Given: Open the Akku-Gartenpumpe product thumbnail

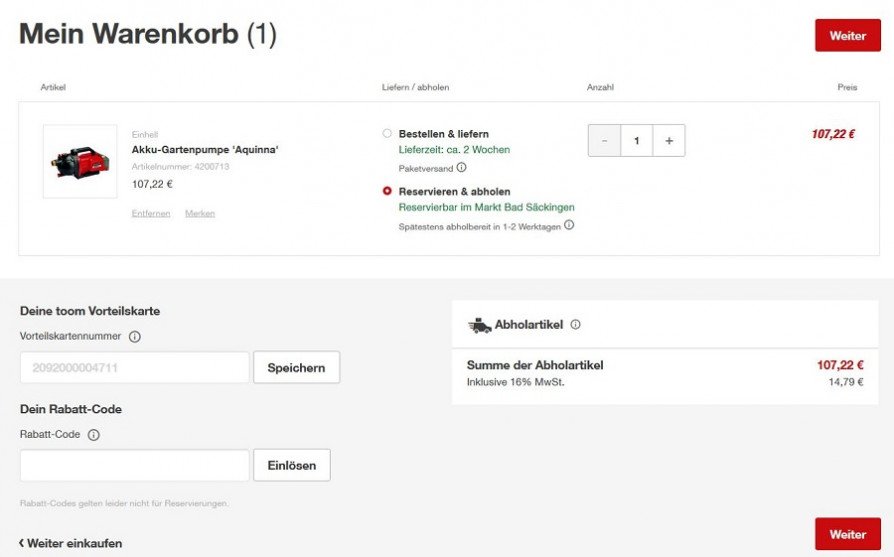Looking at the screenshot, I should tap(80, 161).
